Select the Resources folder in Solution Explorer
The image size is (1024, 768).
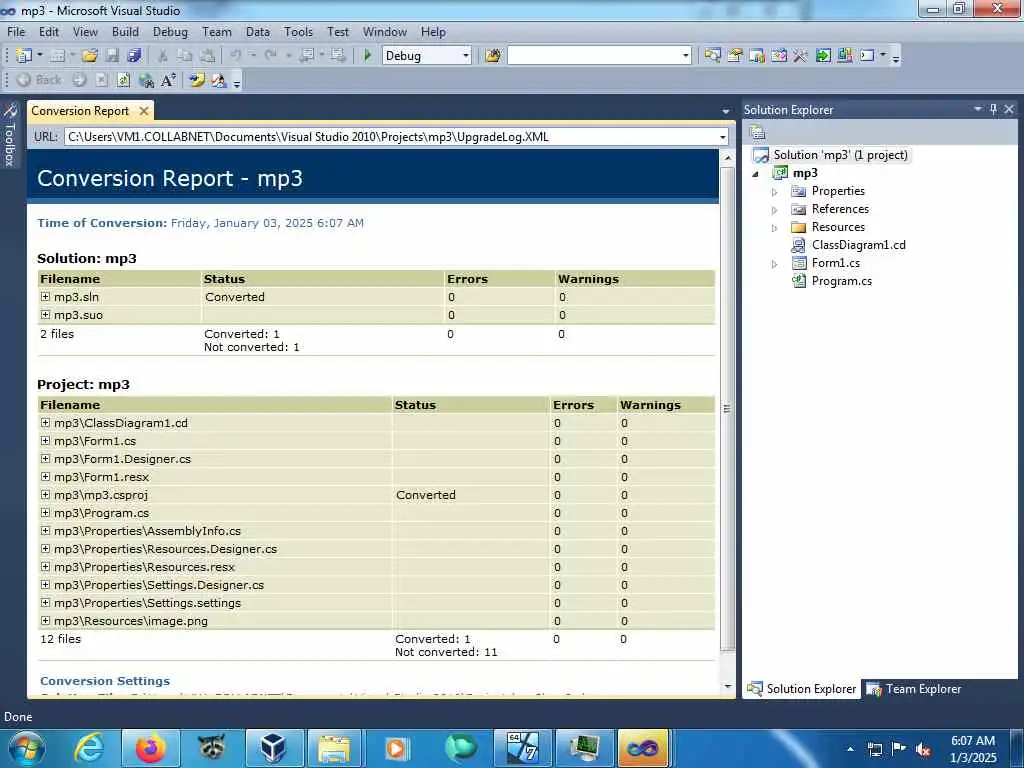[838, 227]
